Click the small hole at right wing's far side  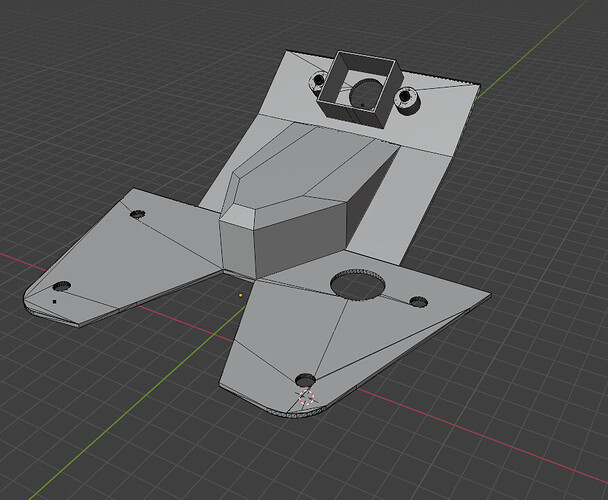pos(418,301)
